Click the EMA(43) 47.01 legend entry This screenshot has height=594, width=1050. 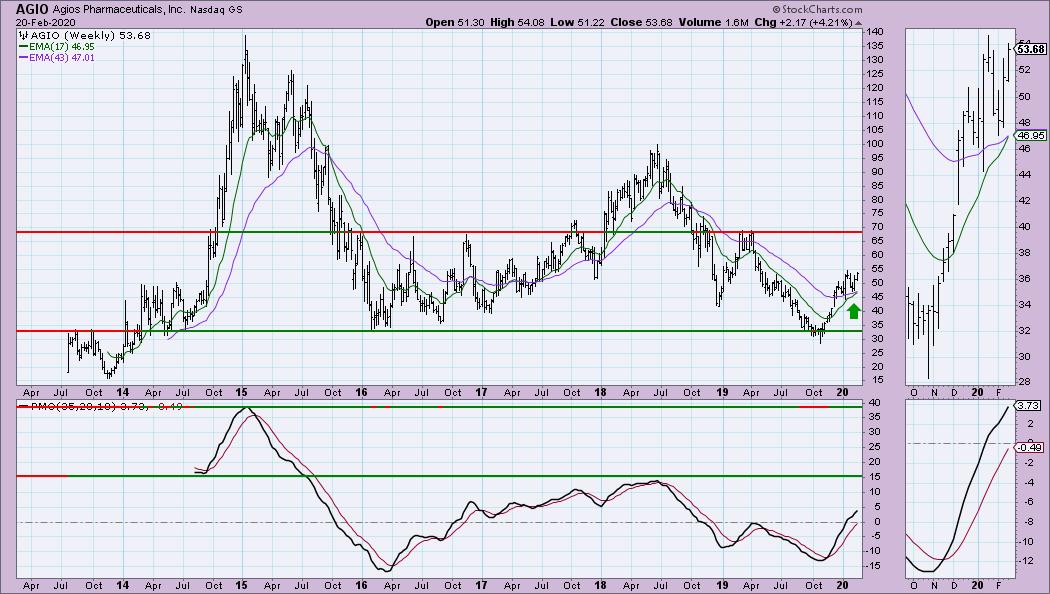tap(57, 58)
